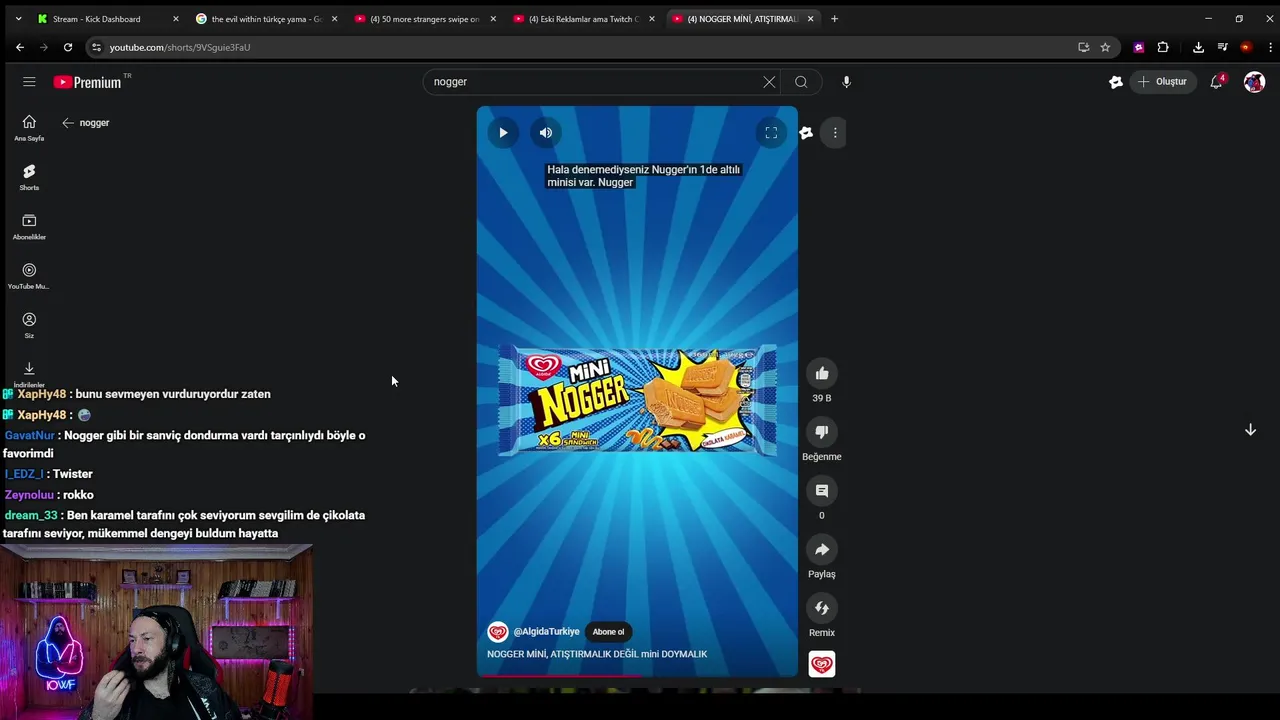Screen dimensions: 1280x720
Task: Run the search with magnifier button
Action: click(x=801, y=82)
